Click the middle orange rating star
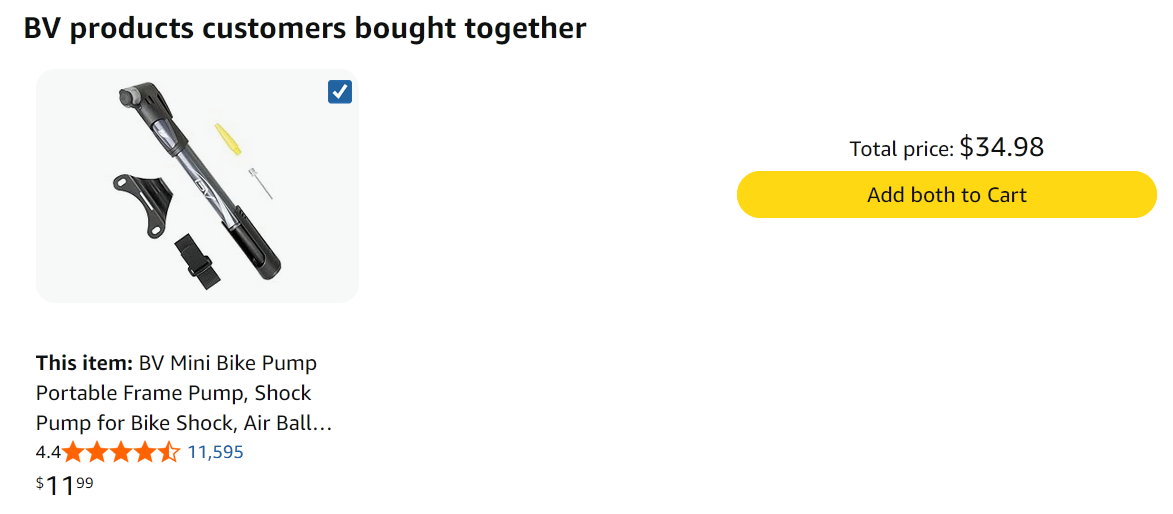Screen dimensions: 1173x514 click(122, 452)
